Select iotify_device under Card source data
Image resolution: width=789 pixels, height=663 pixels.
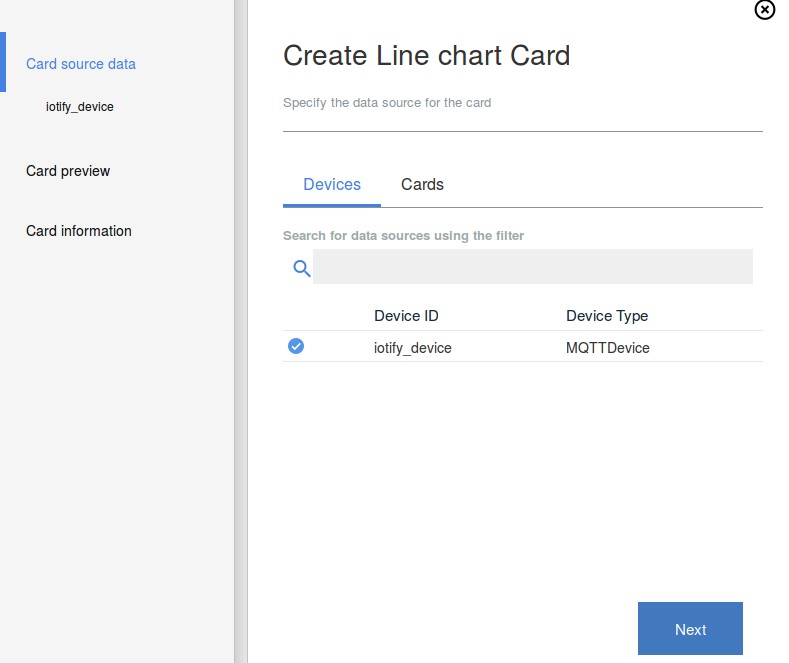click(80, 106)
